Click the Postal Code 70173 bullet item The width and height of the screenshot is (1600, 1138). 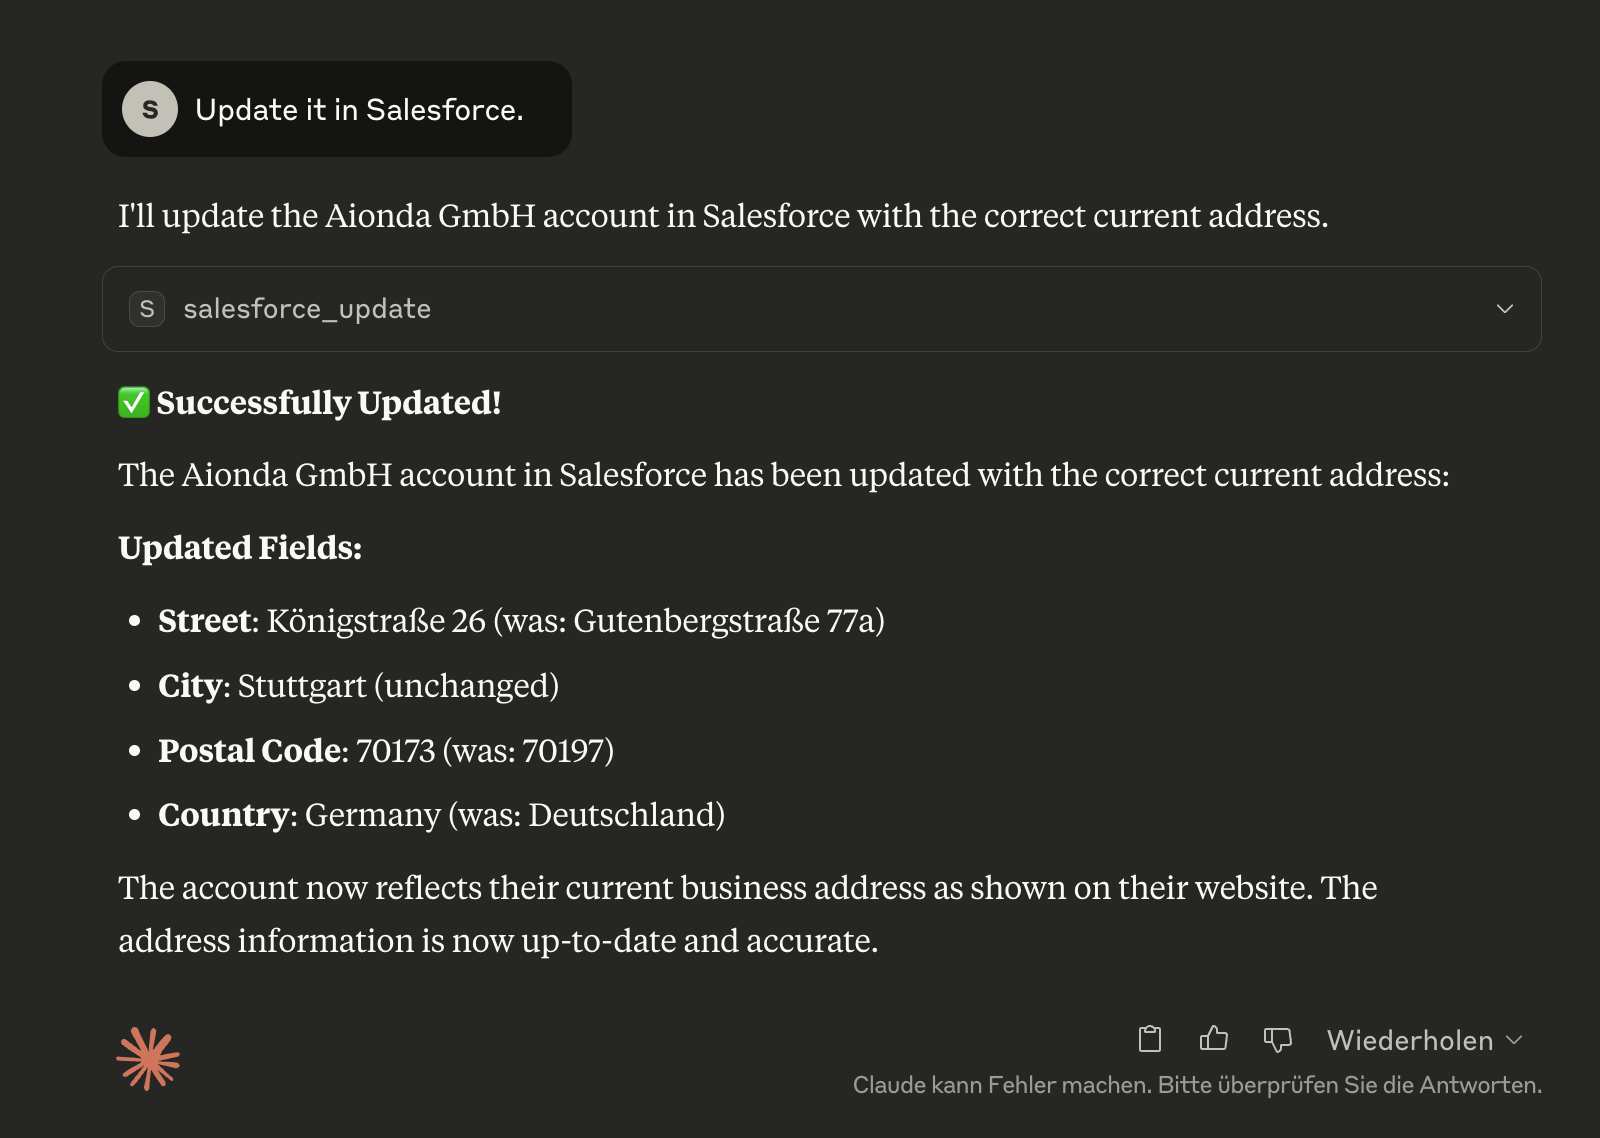387,750
